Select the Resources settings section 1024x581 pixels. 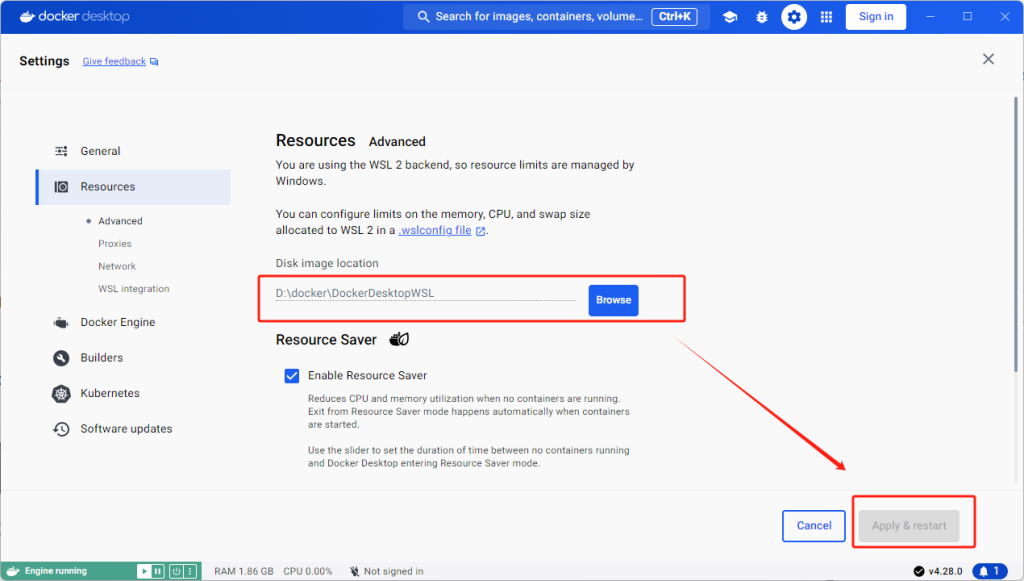(x=133, y=187)
